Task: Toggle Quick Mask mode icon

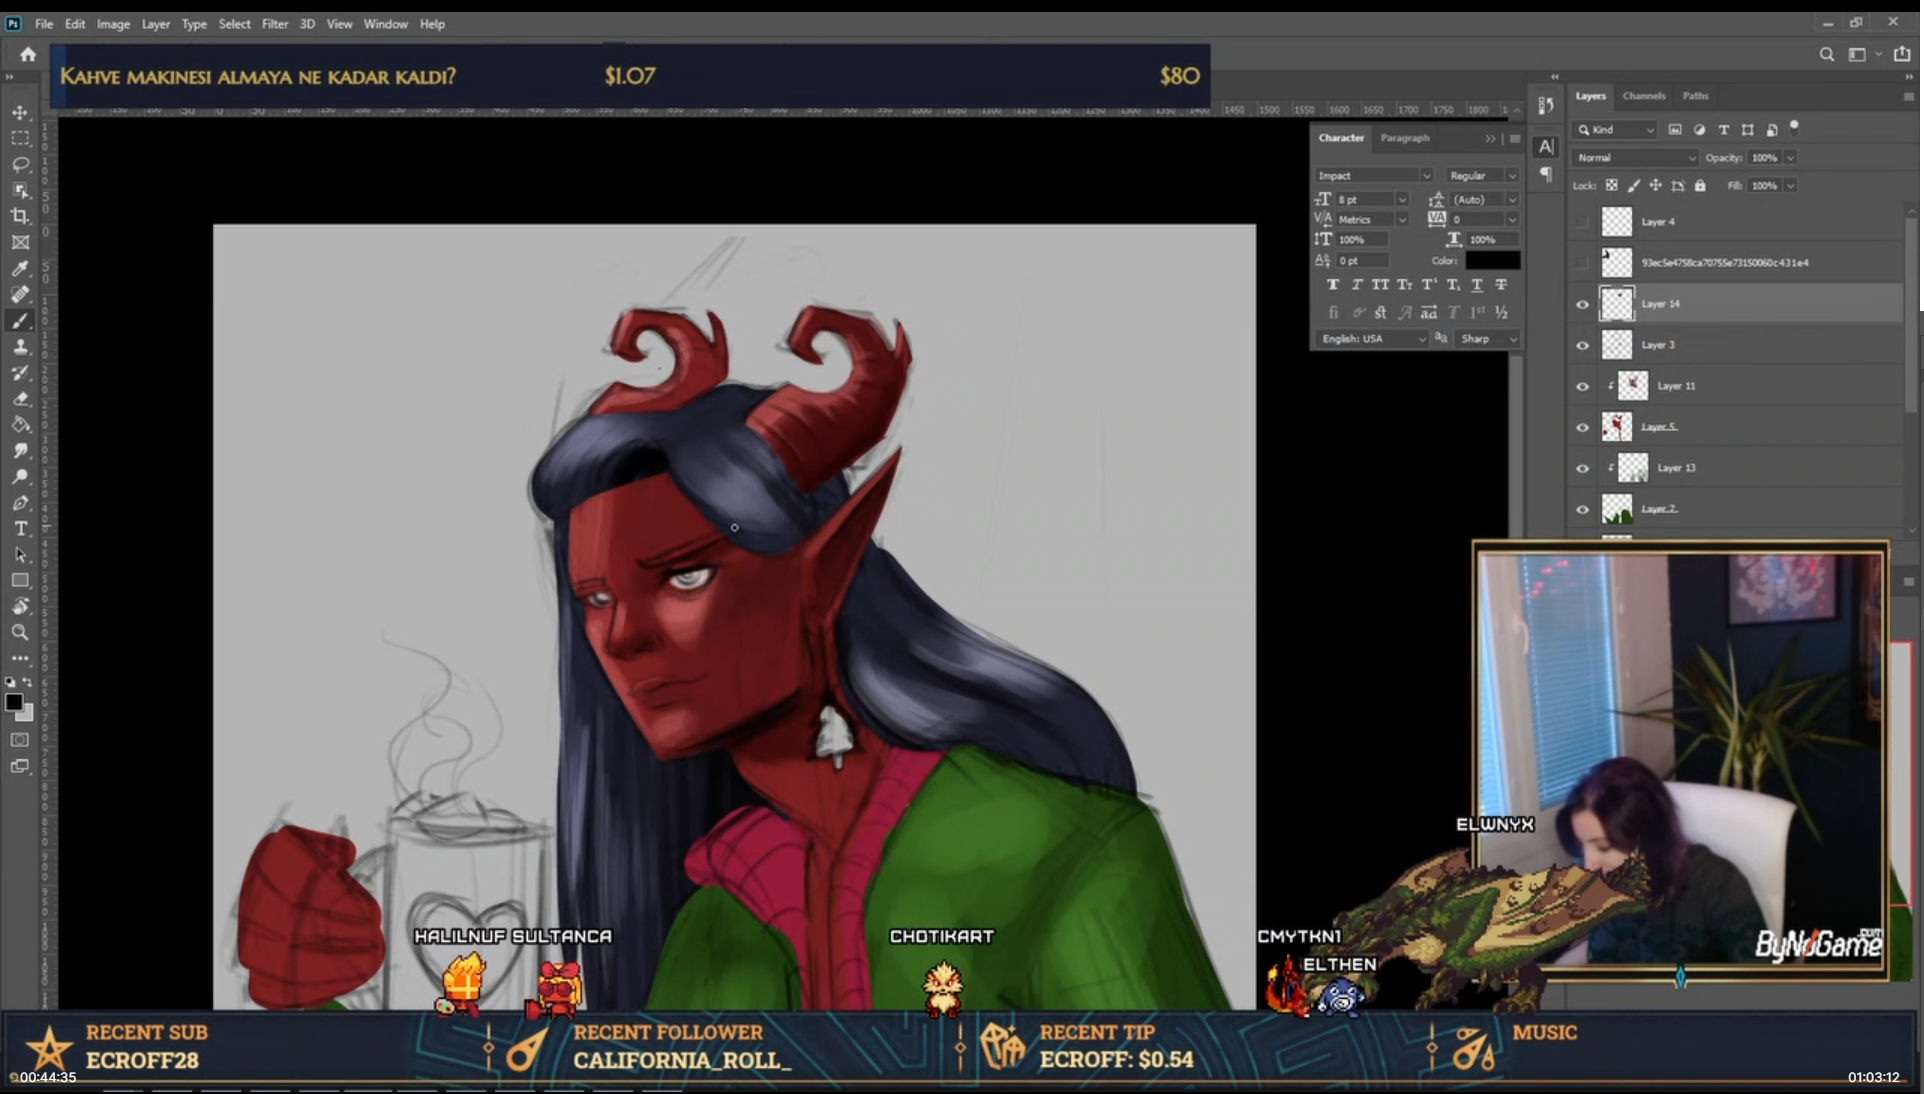Action: pos(20,740)
